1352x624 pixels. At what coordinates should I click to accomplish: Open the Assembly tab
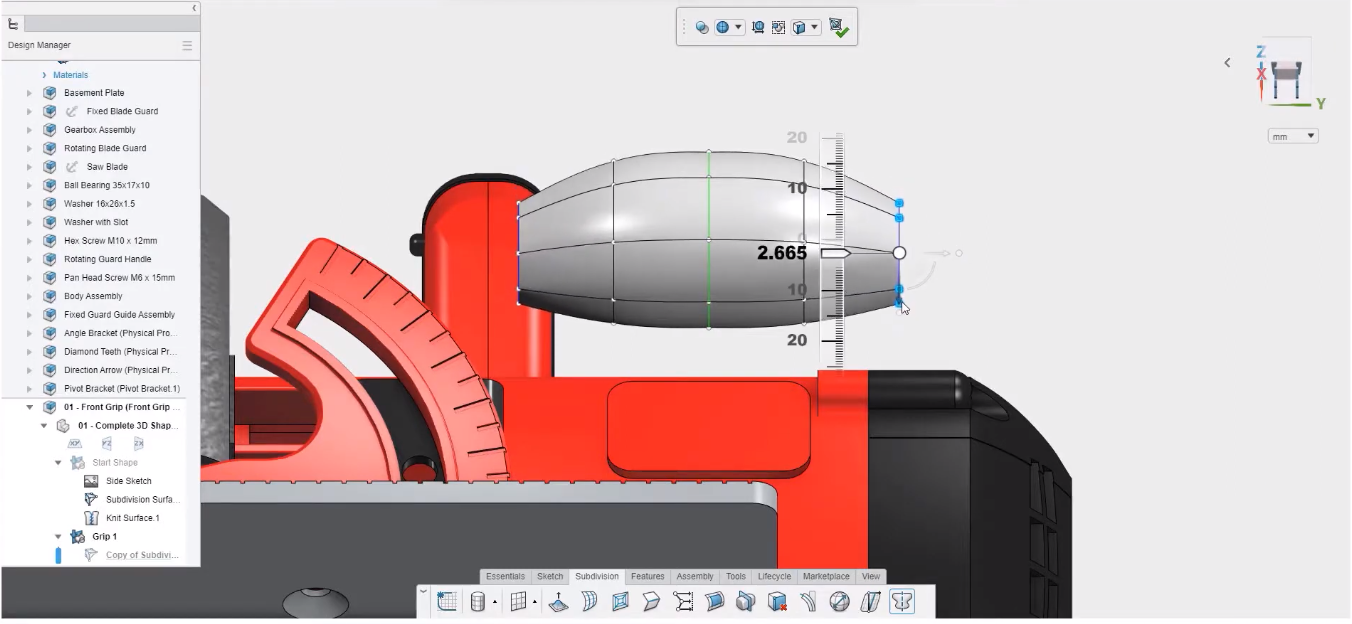tap(694, 576)
